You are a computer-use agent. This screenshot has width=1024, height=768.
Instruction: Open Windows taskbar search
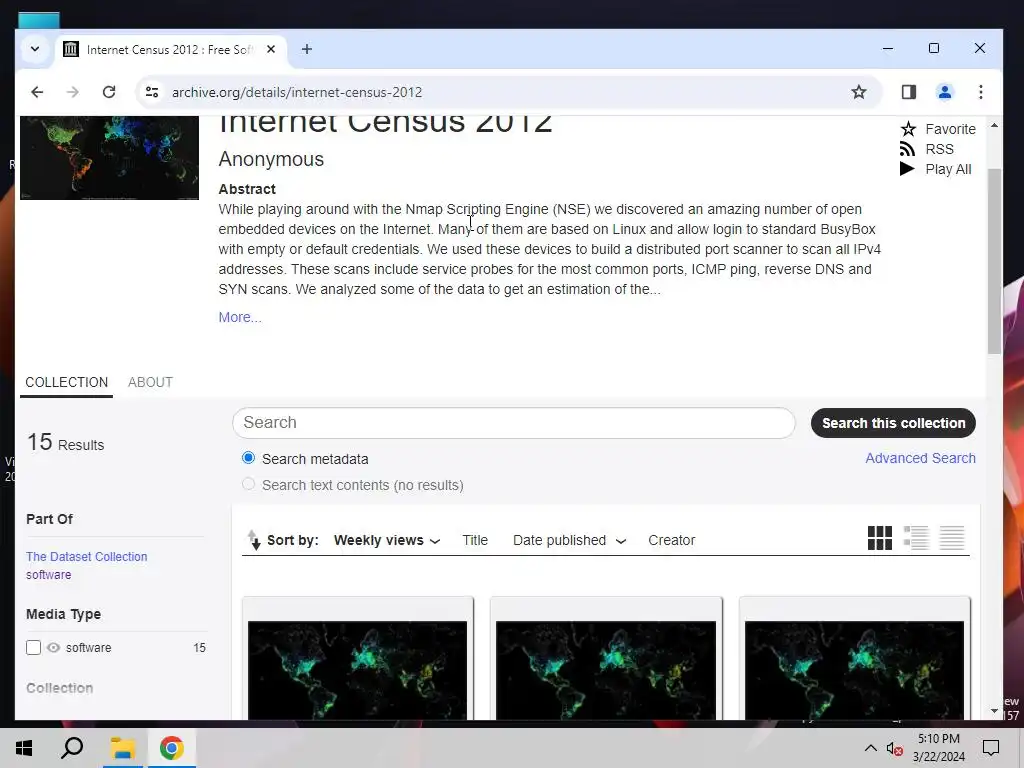(x=72, y=748)
